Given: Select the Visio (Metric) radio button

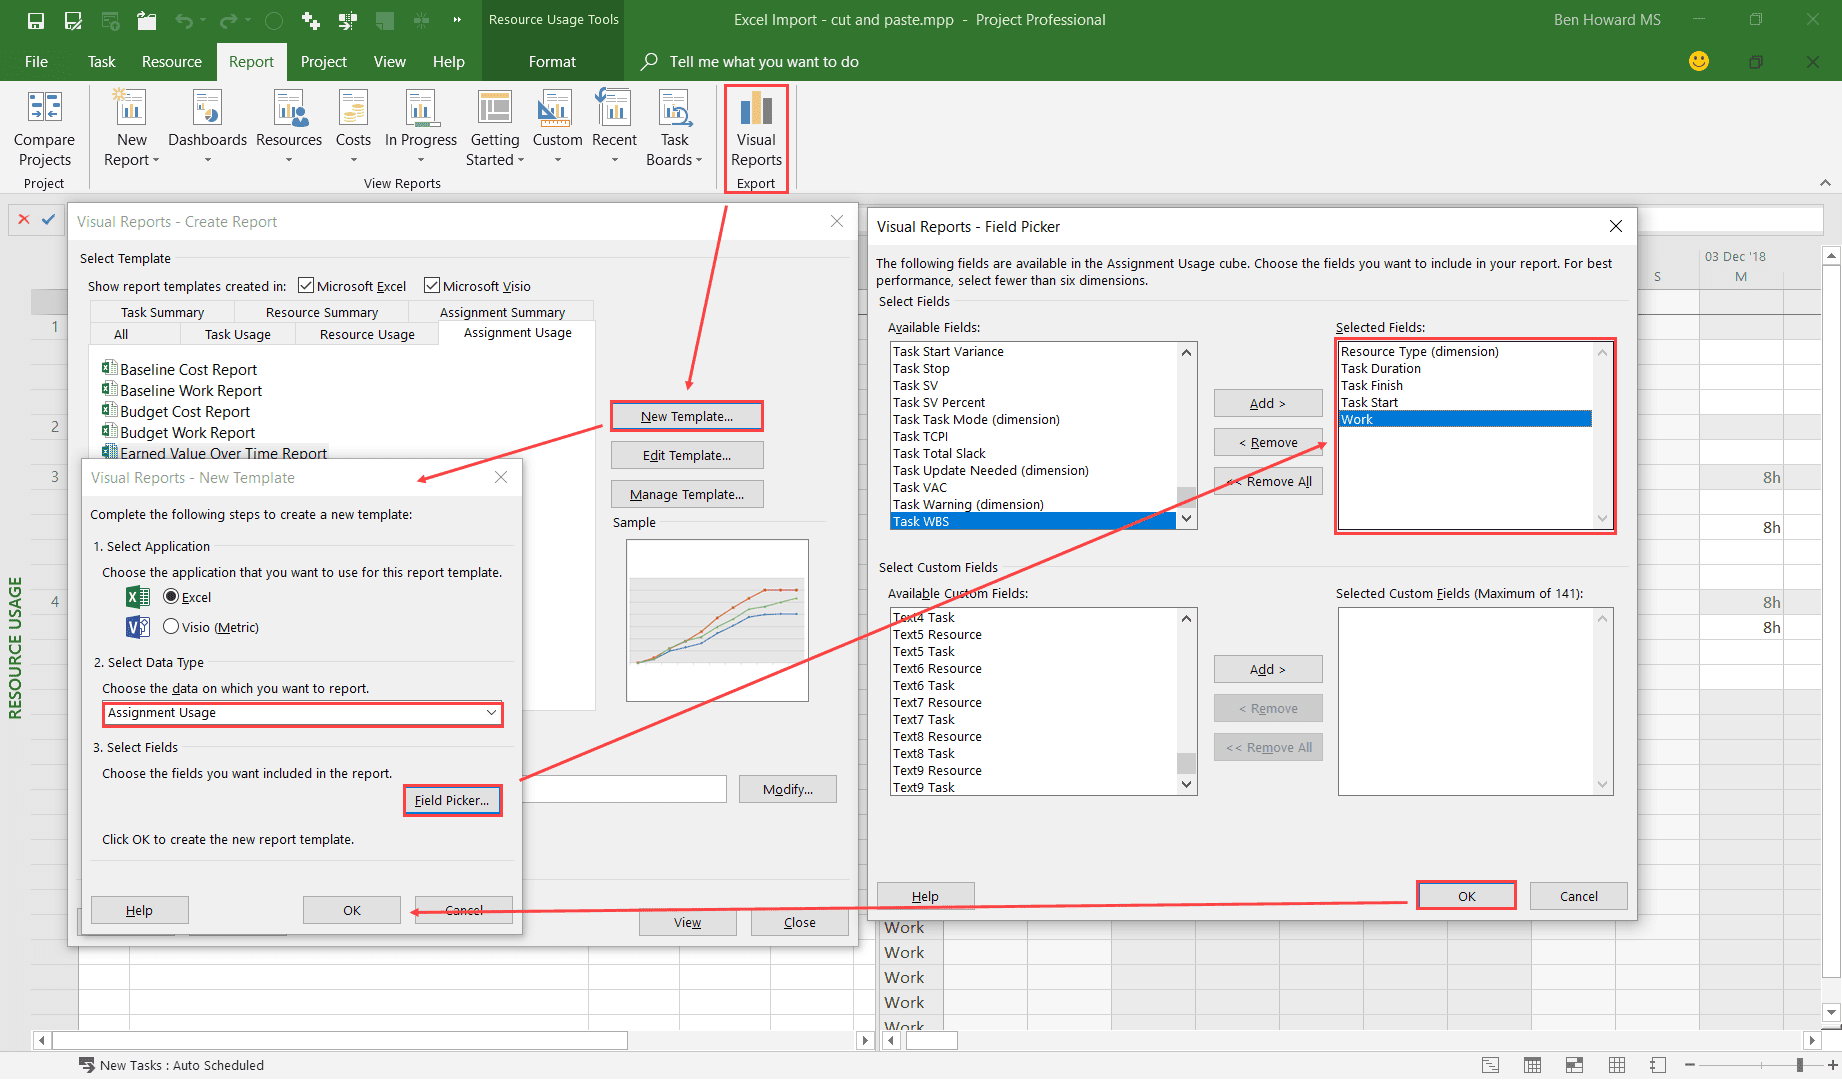Looking at the screenshot, I should [171, 626].
